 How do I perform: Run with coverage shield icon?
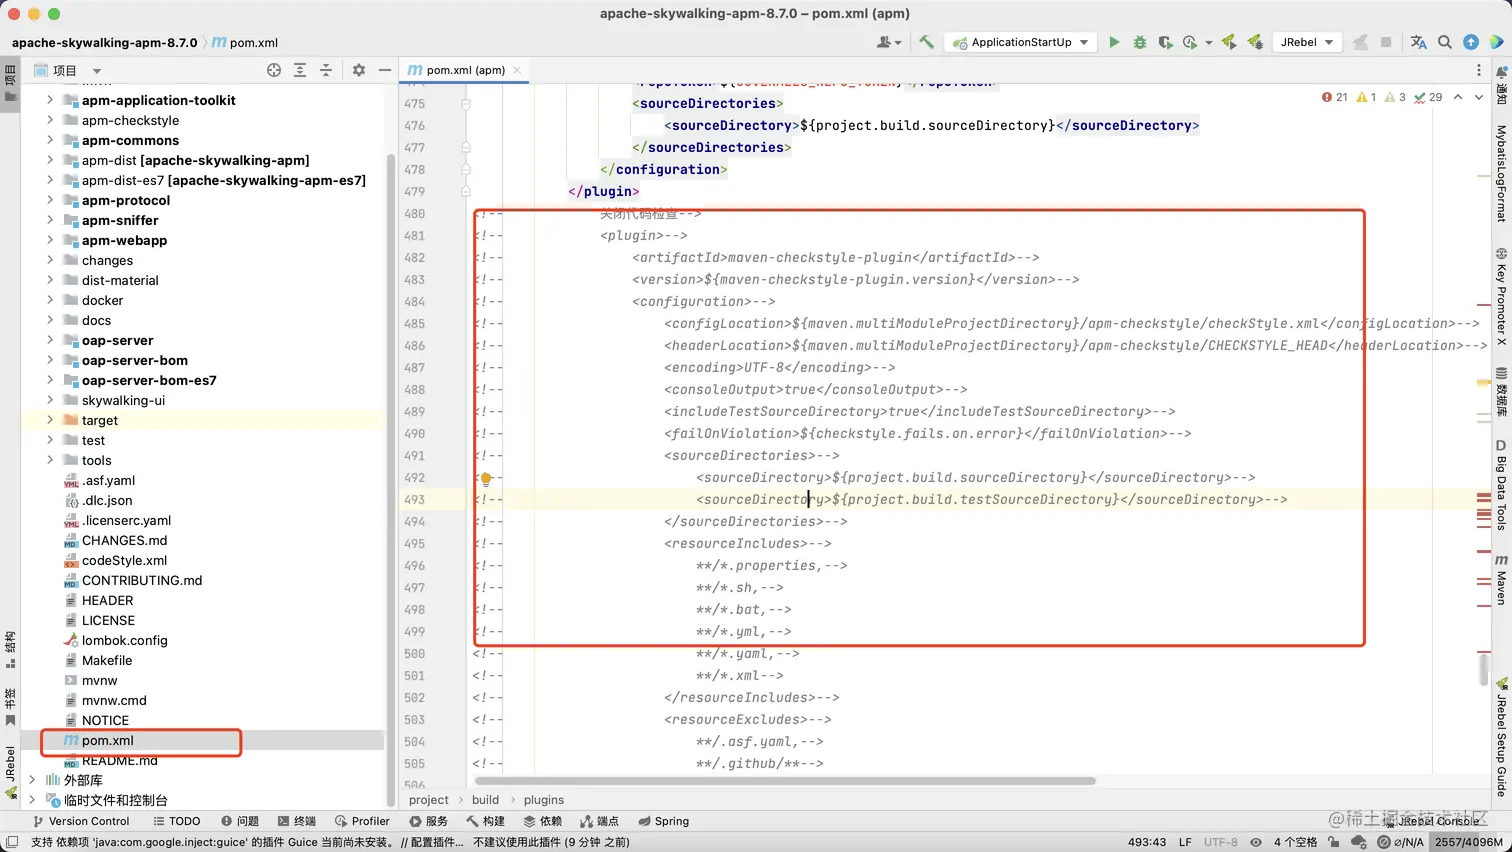(x=1165, y=42)
